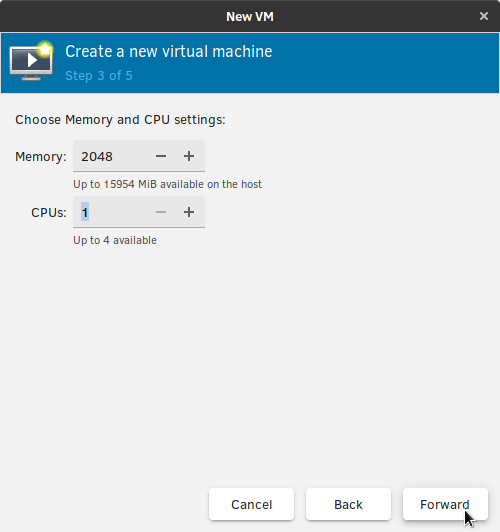
Task: Click the "Step 3 of 5" indicator
Action: tap(99, 76)
